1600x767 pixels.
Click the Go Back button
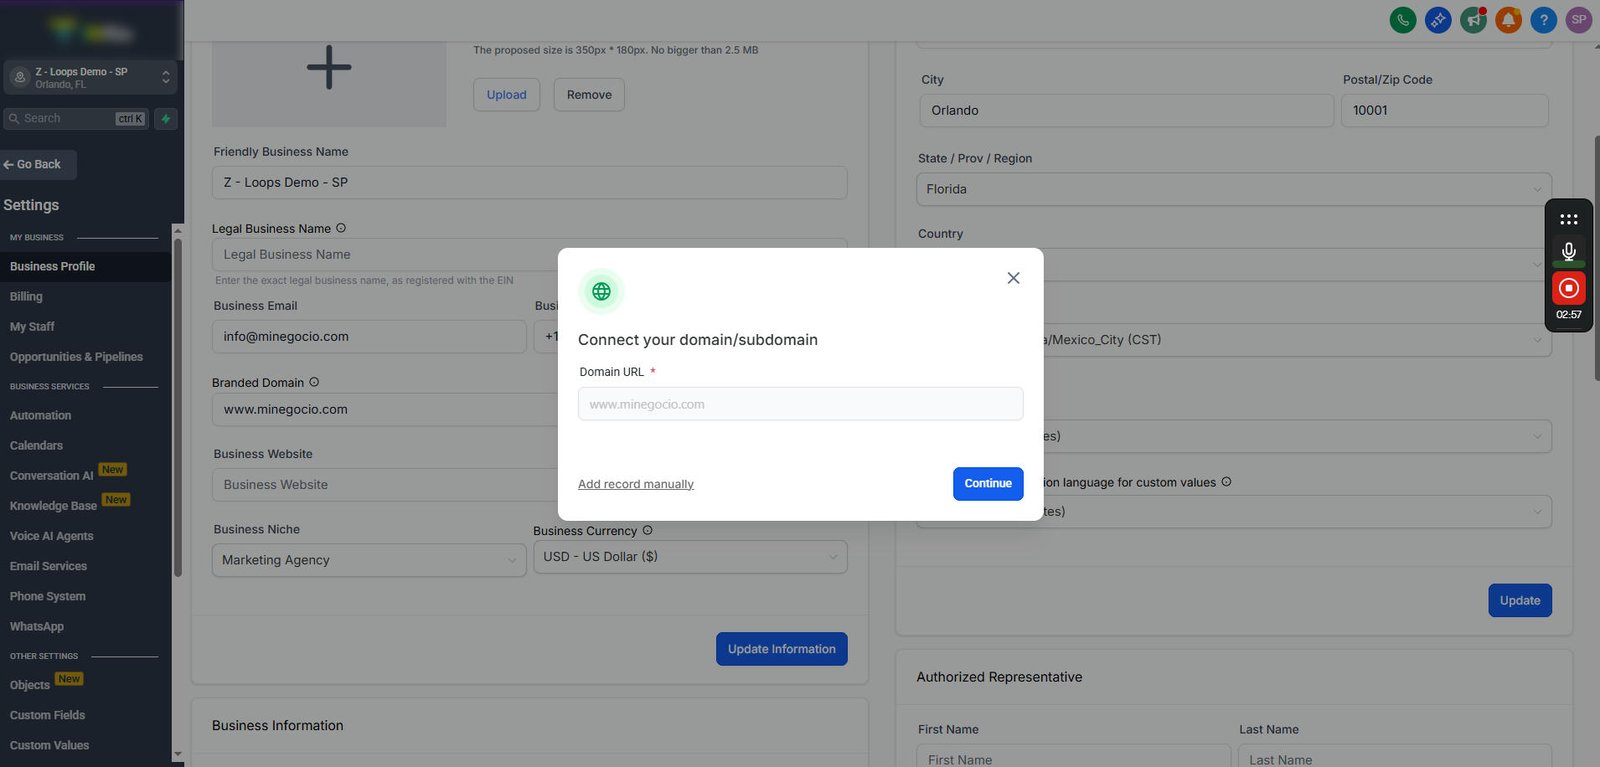pyautogui.click(x=38, y=165)
